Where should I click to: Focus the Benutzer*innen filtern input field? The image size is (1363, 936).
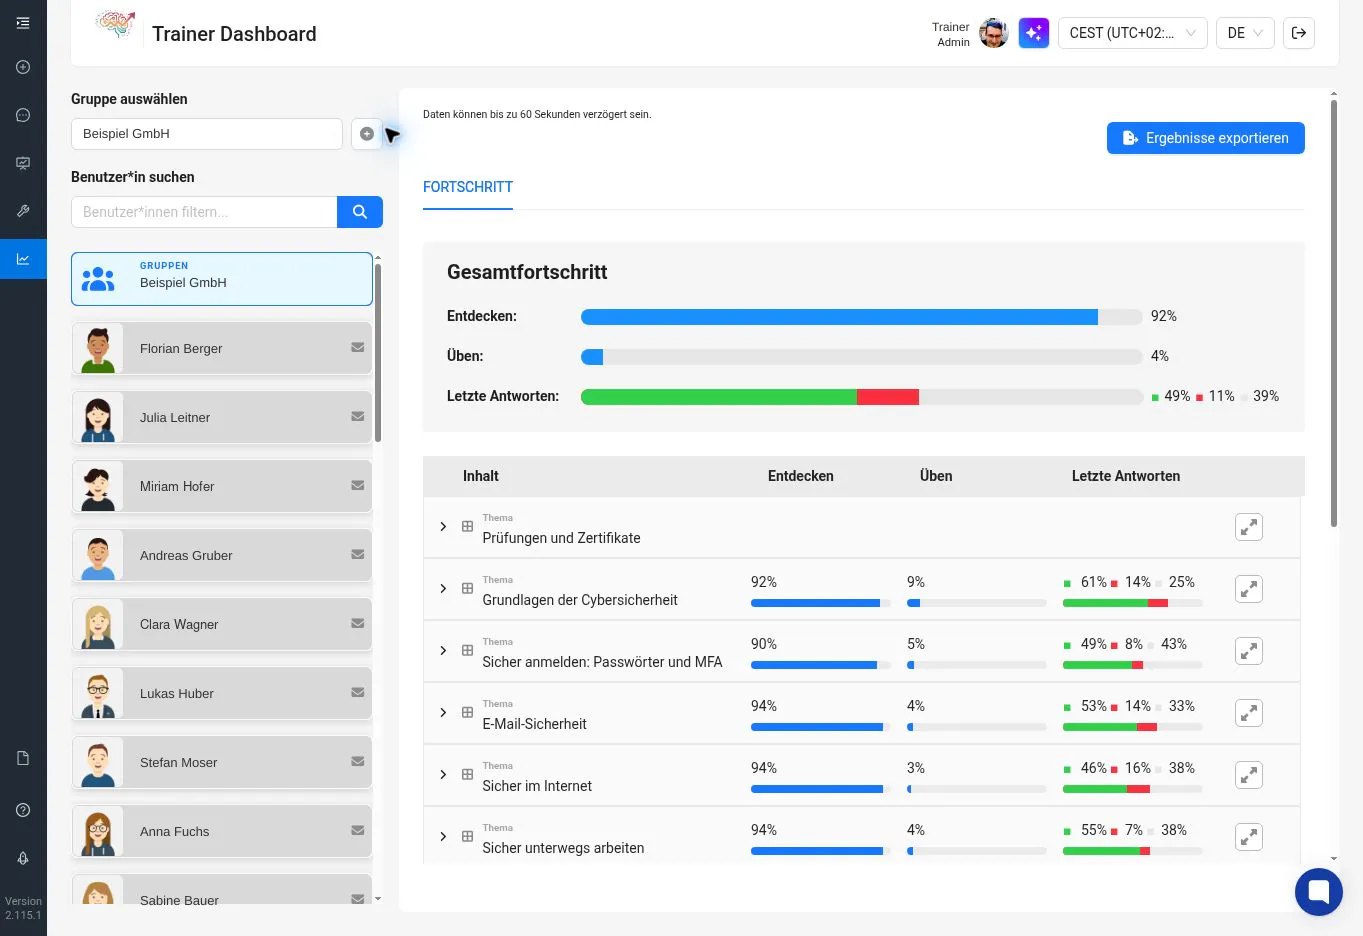(204, 212)
